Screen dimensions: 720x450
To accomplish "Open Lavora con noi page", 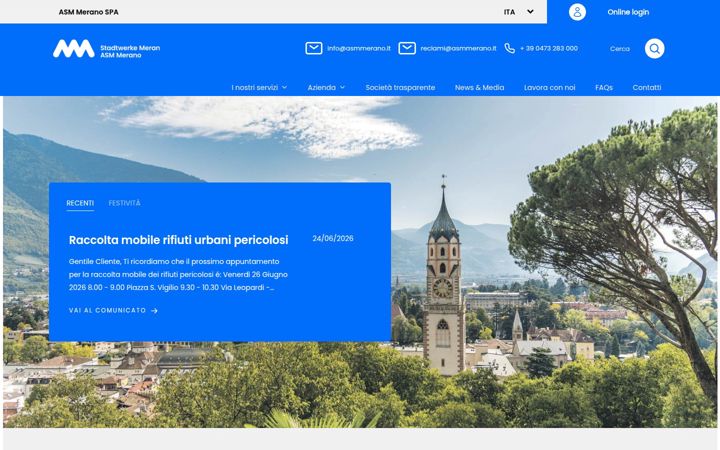I will (549, 87).
